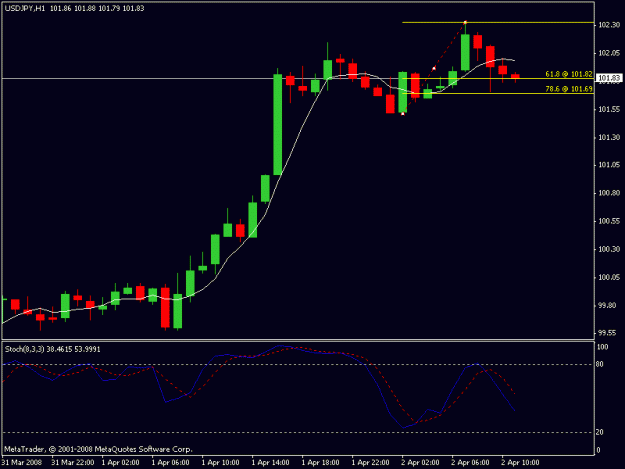Click the '2 Apr 06:00' time label
The width and height of the screenshot is (625, 469).
pos(470,463)
